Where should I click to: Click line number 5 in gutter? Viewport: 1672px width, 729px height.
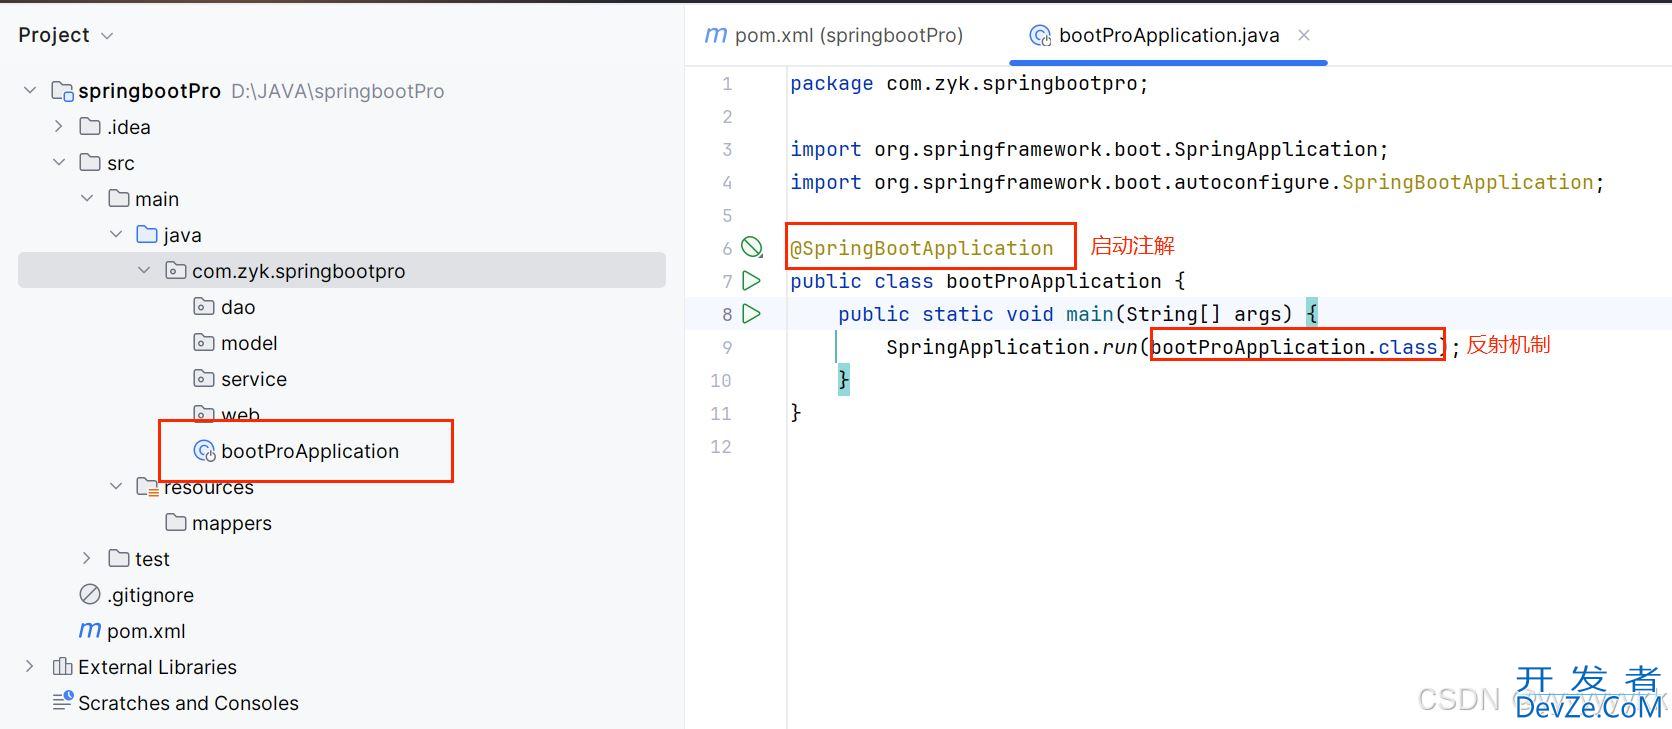point(727,215)
